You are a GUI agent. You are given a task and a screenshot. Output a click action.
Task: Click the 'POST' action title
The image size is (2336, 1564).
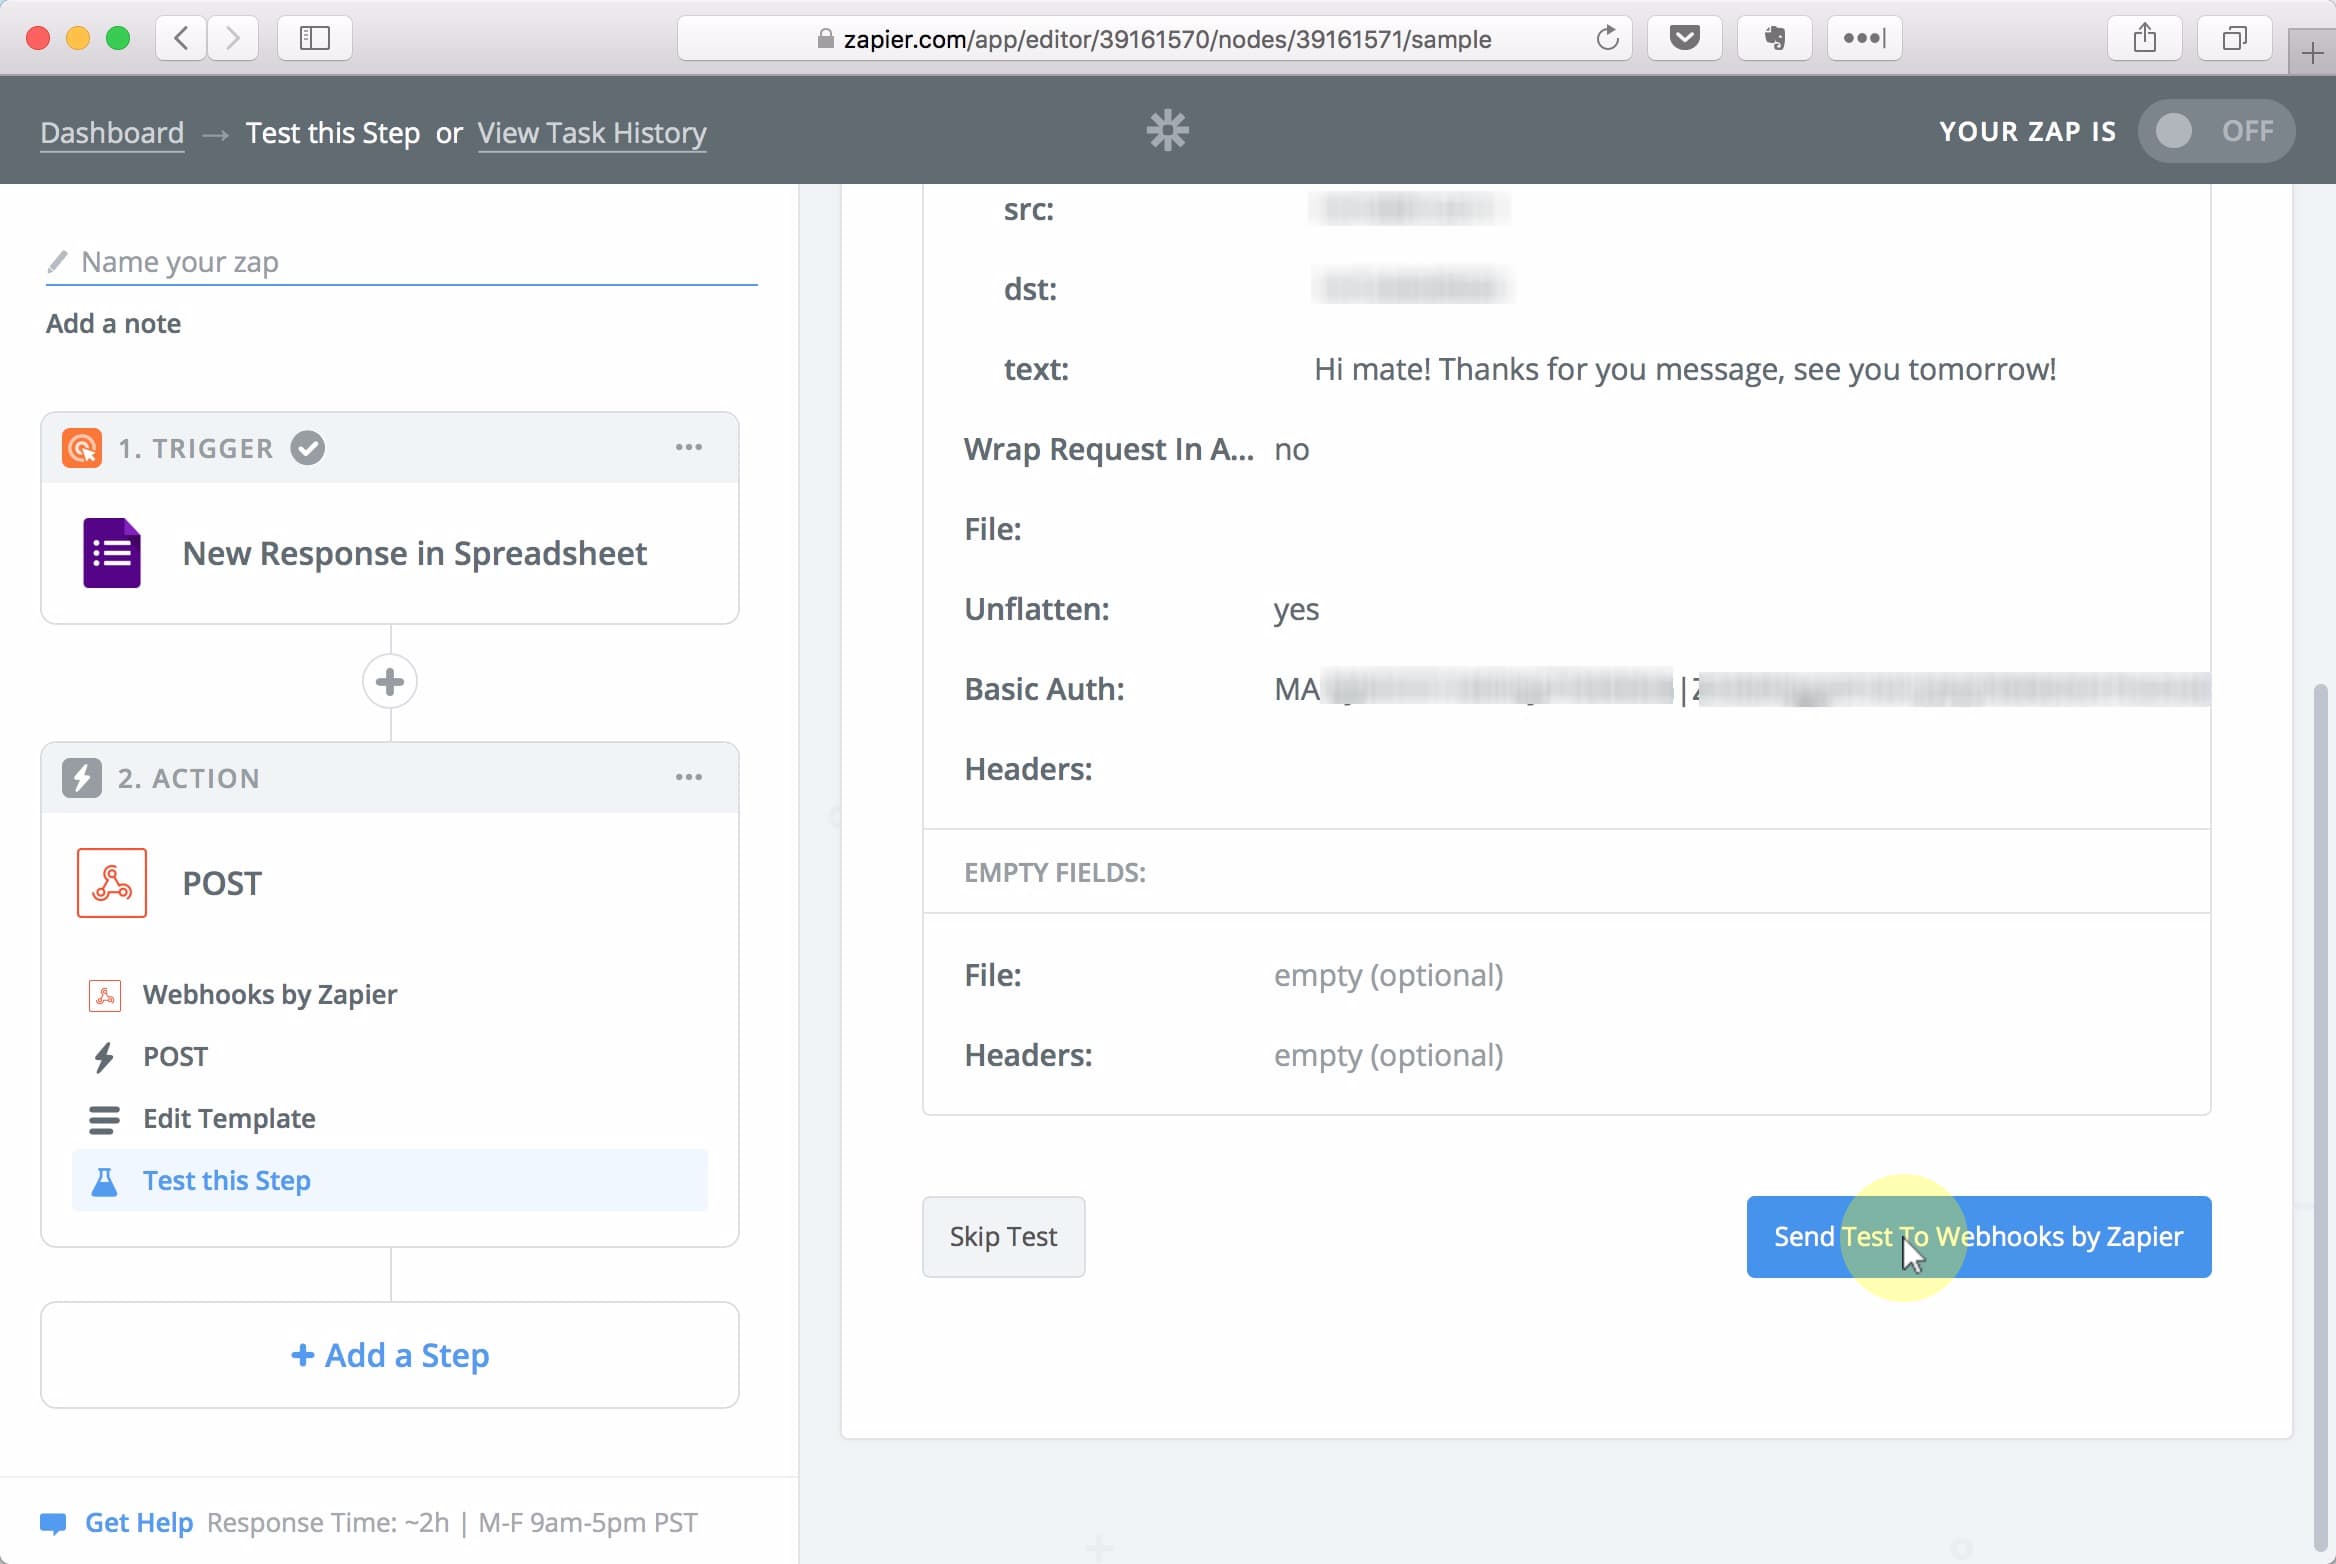pyautogui.click(x=222, y=883)
